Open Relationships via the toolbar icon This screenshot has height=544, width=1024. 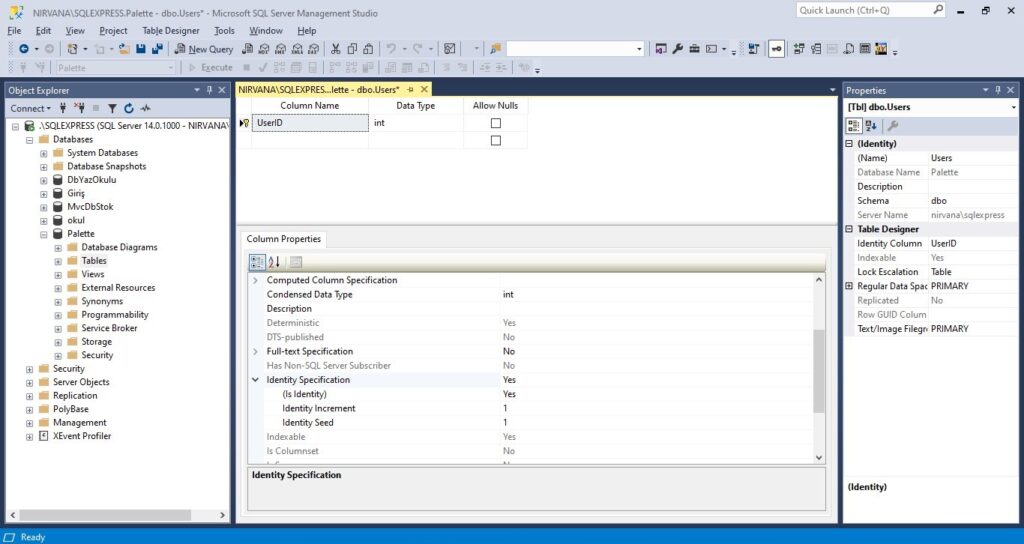(799, 49)
